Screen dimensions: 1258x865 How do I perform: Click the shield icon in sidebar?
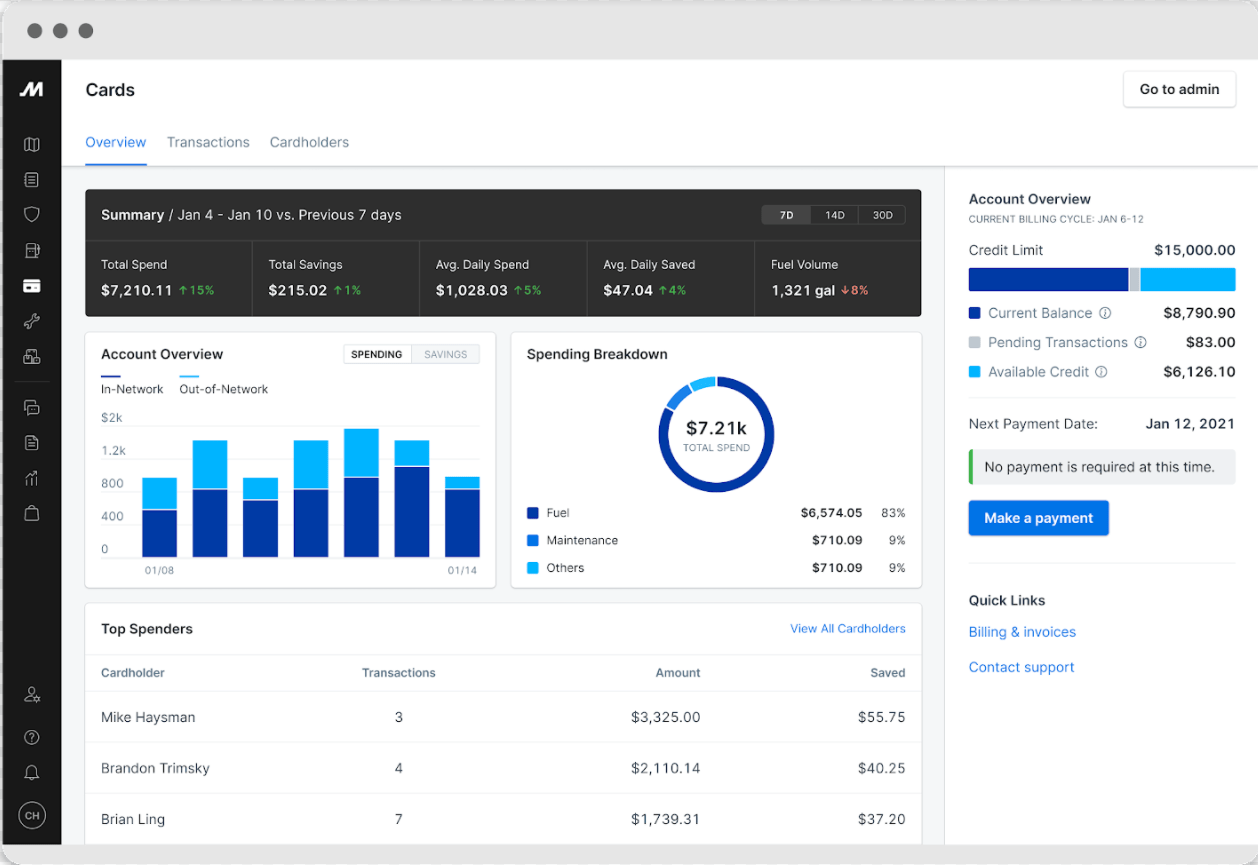click(31, 214)
